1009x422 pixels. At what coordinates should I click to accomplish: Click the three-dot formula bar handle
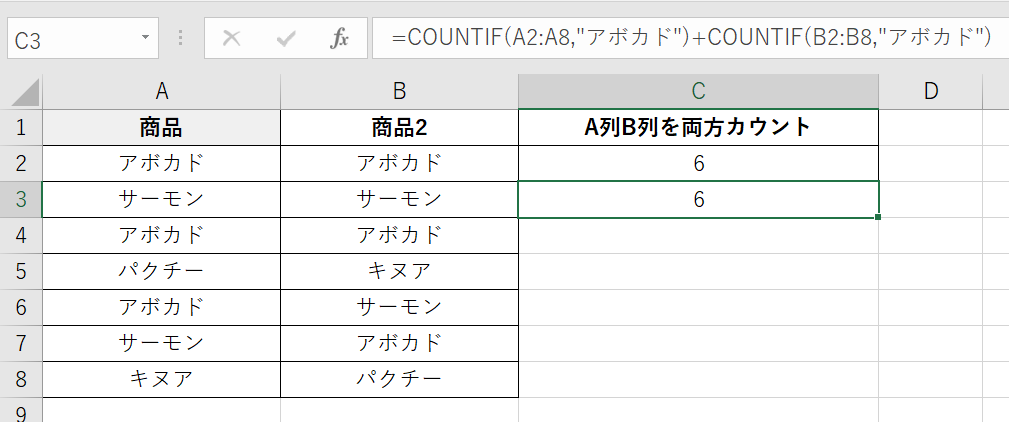tap(181, 39)
